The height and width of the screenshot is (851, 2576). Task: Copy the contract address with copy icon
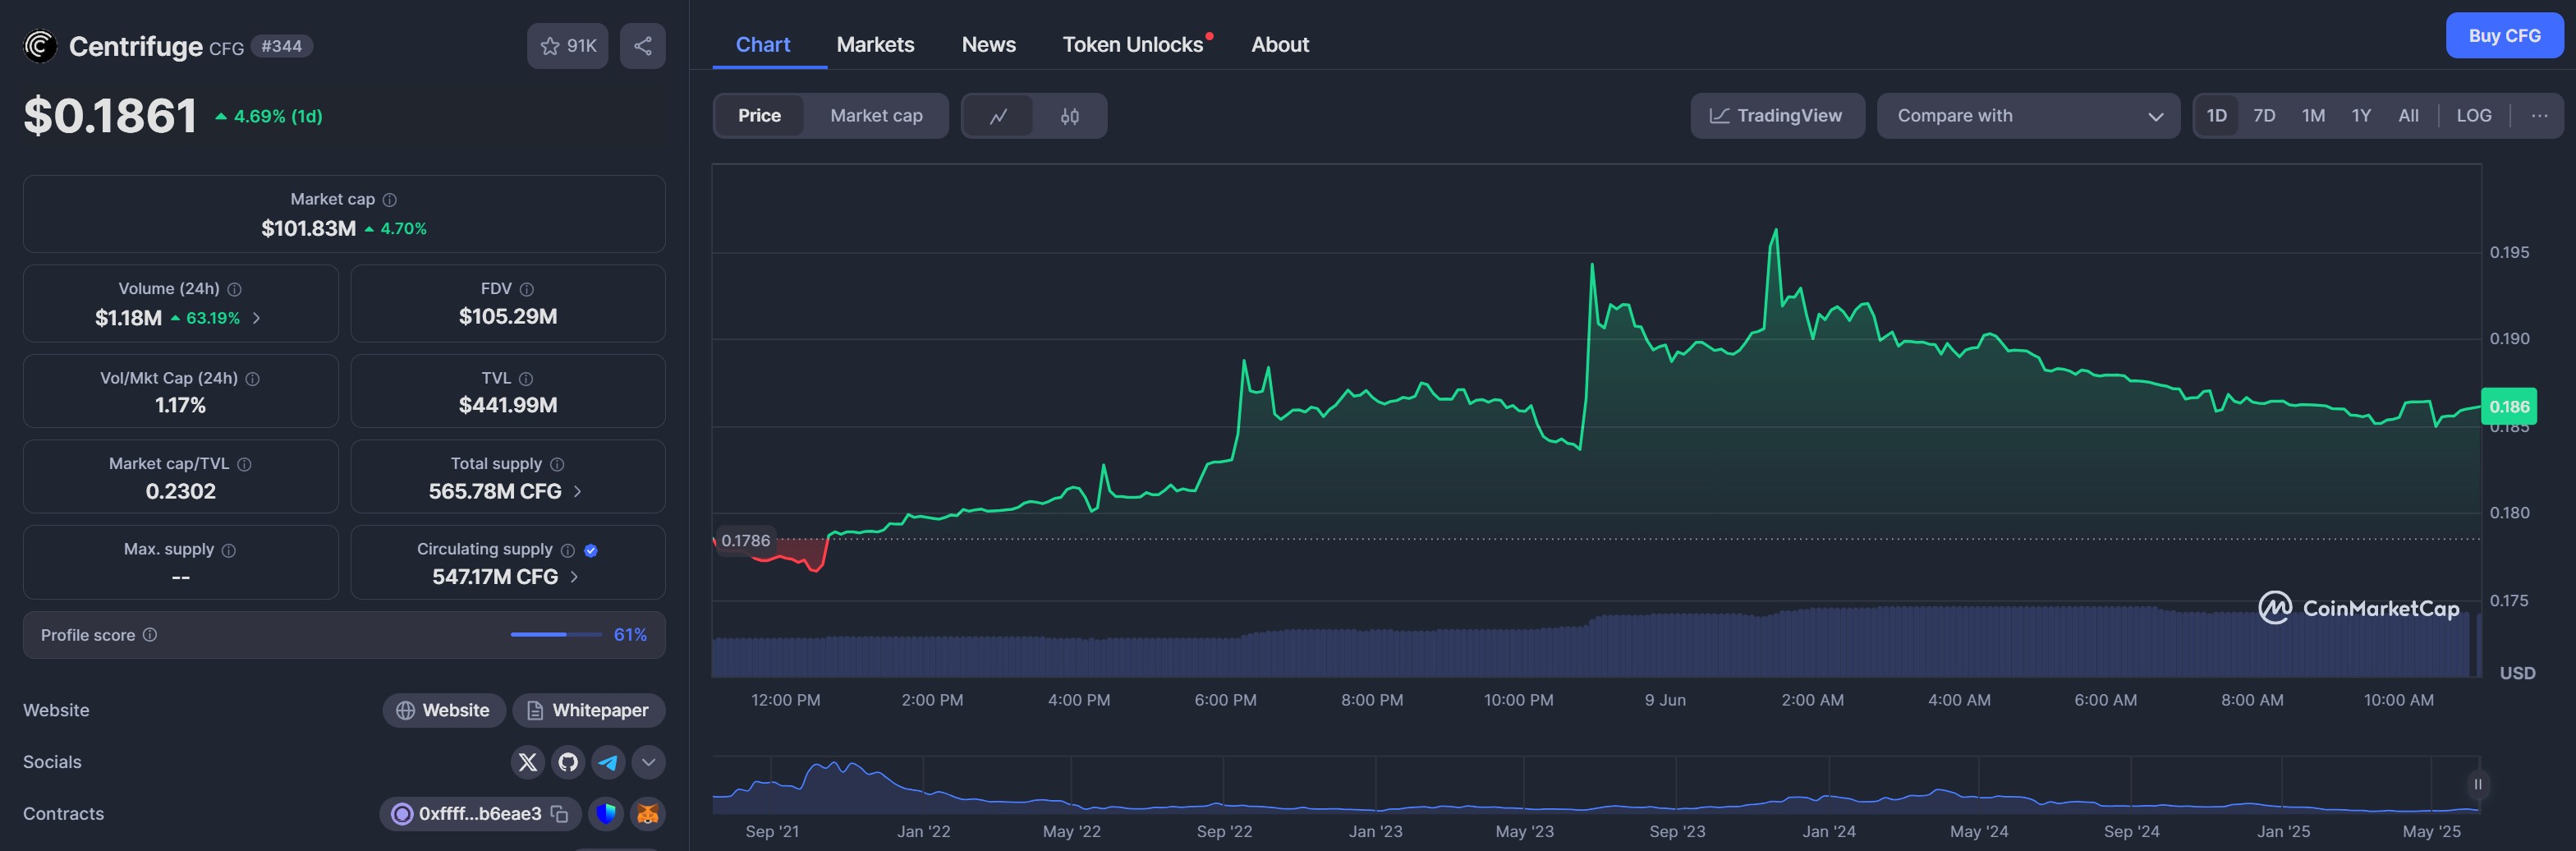560,814
